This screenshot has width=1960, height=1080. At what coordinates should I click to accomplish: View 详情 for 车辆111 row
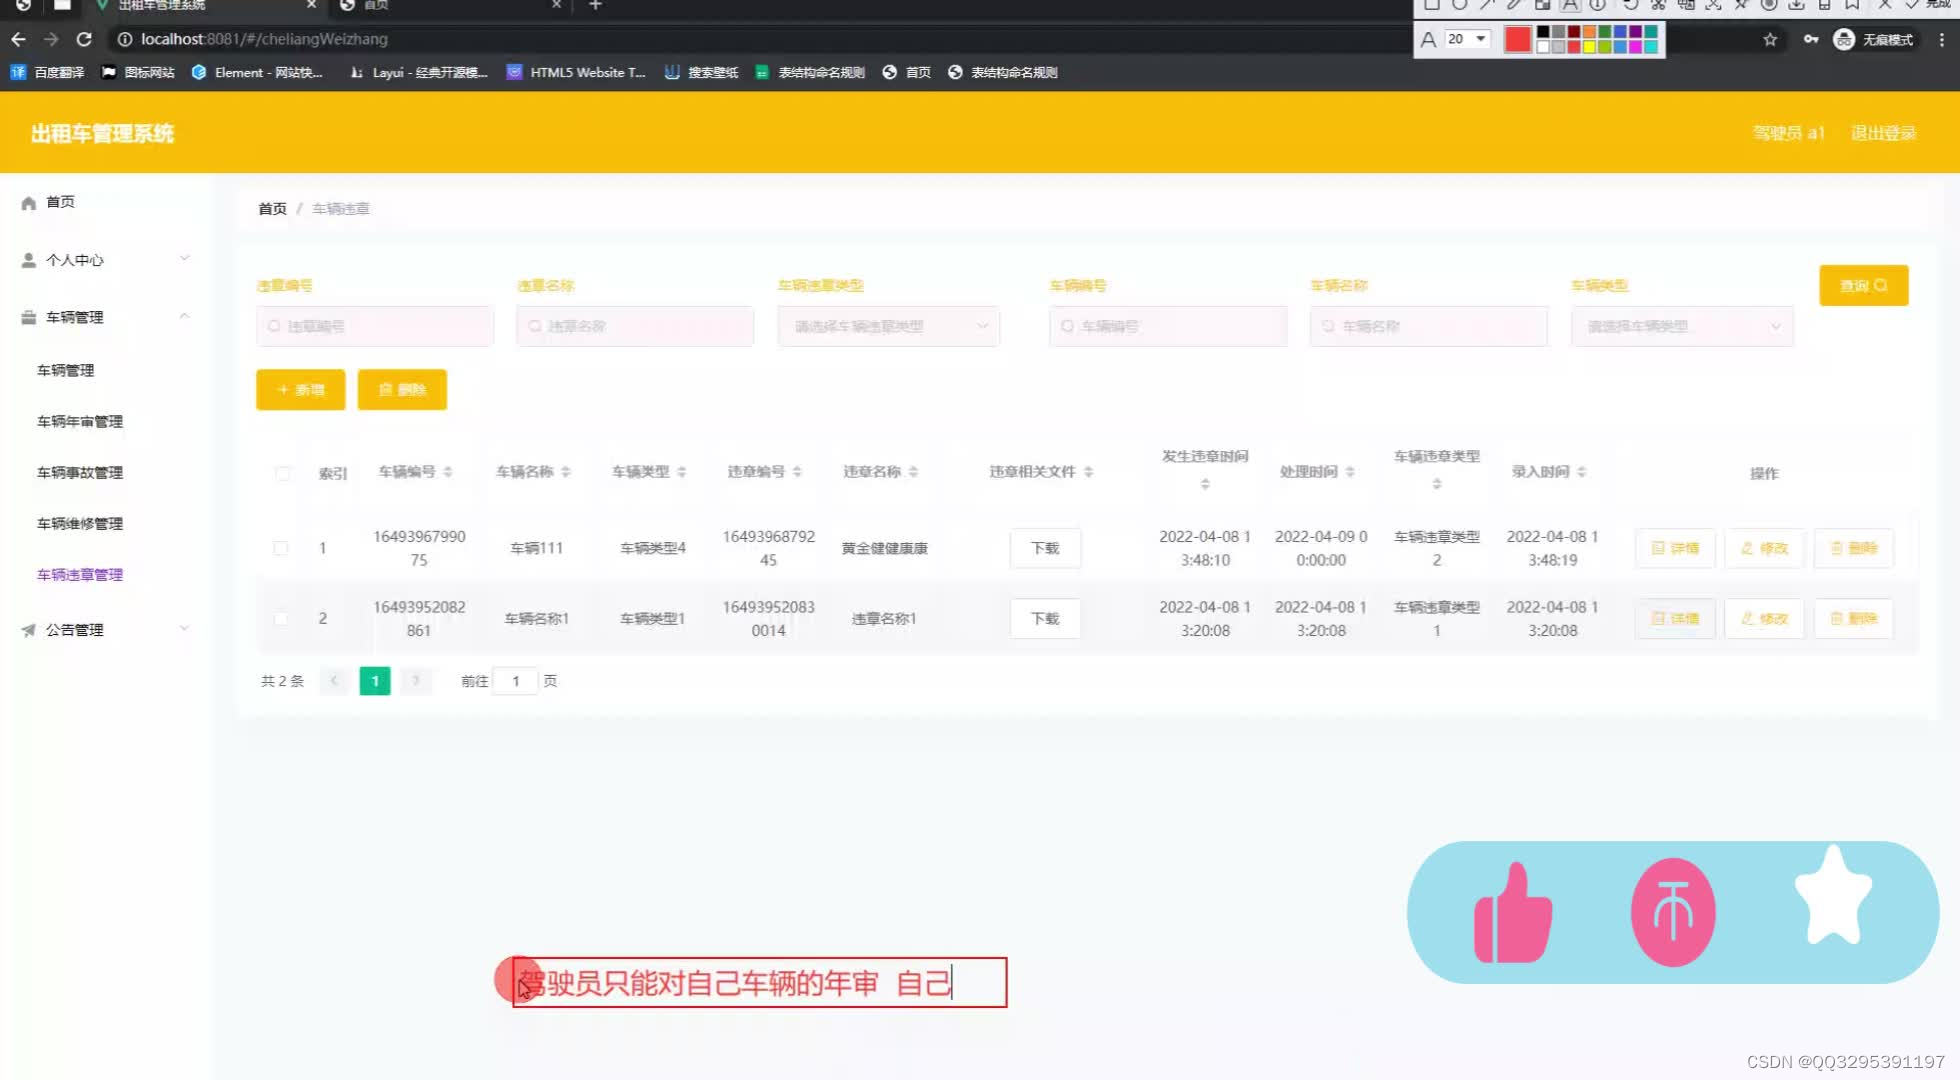1675,548
